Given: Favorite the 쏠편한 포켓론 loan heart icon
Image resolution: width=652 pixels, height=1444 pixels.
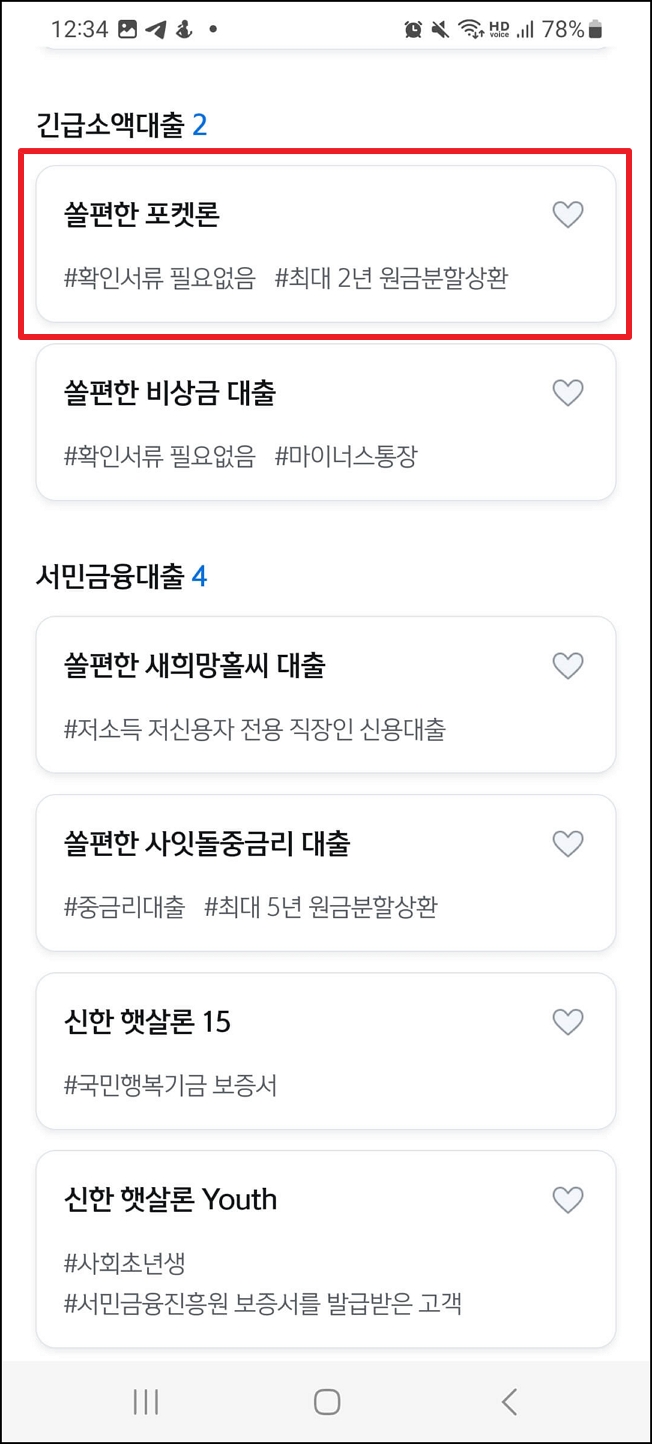Looking at the screenshot, I should point(568,214).
